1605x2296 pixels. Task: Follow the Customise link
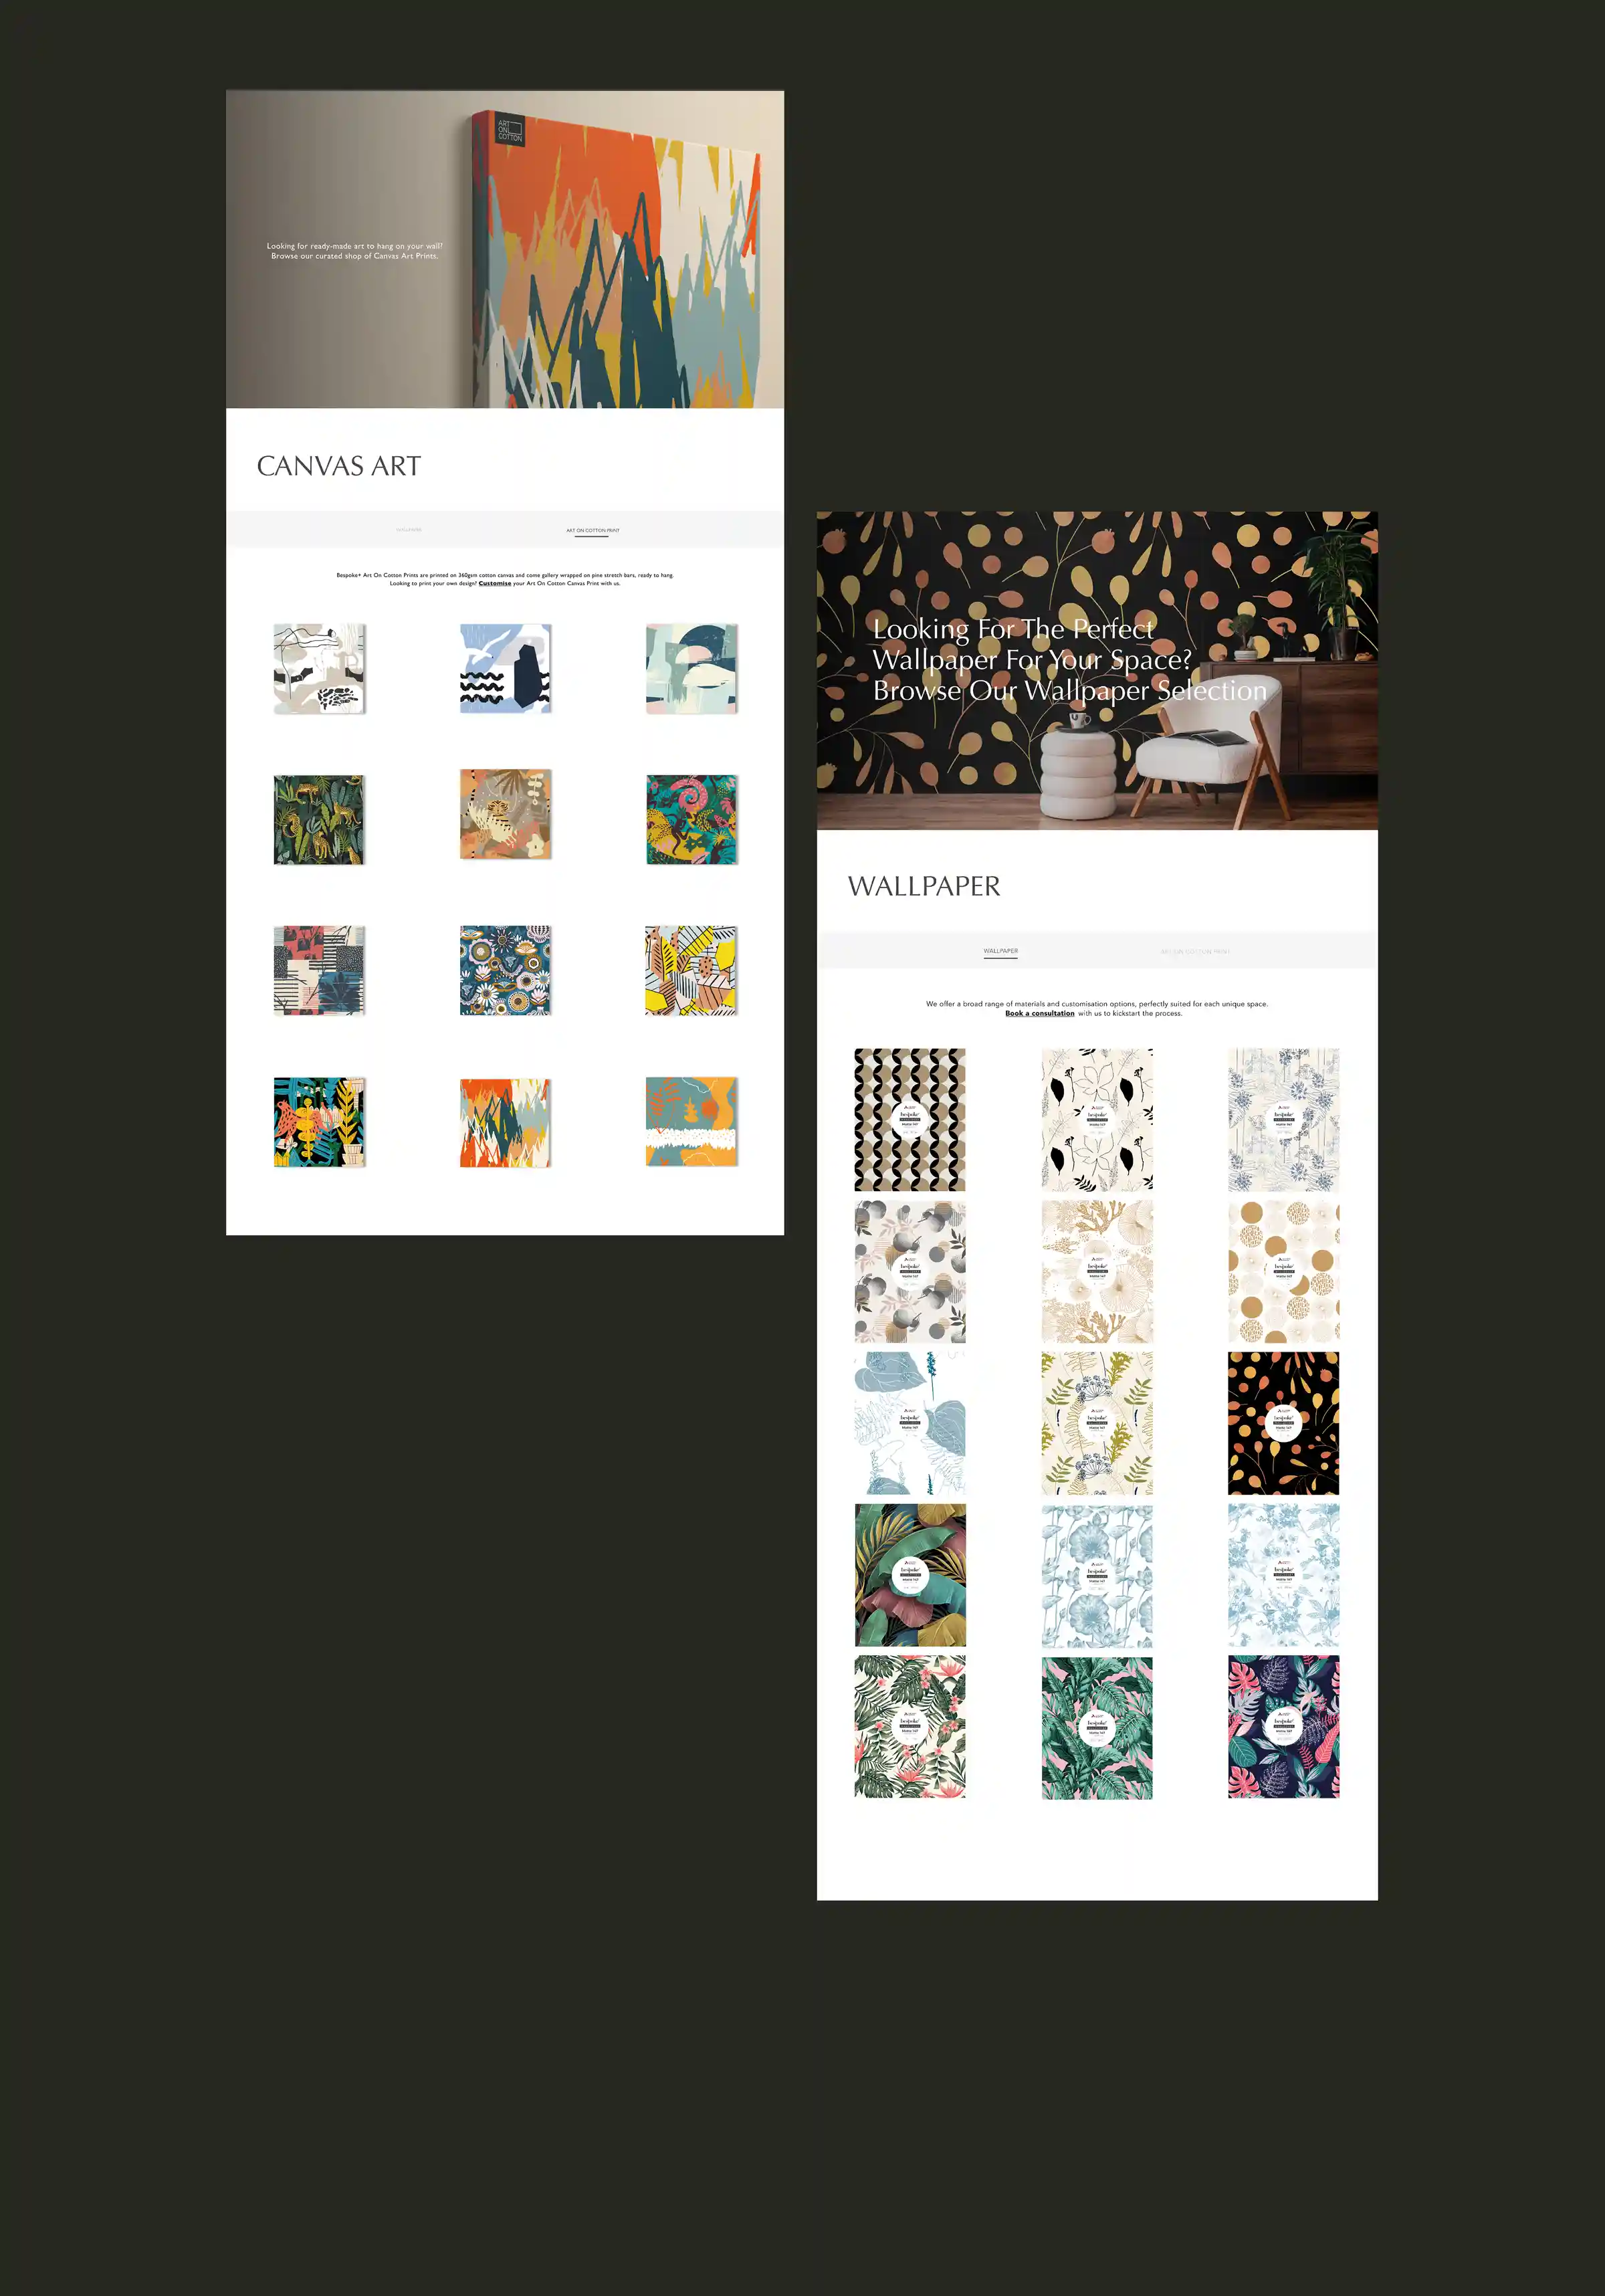point(495,584)
